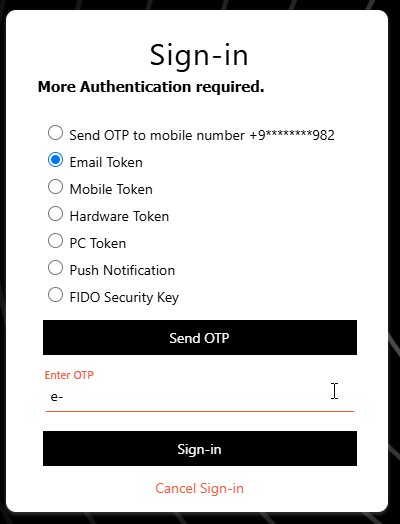Image resolution: width=400 pixels, height=524 pixels.
Task: Click the 'Mobile Token' label text
Action: click(111, 189)
